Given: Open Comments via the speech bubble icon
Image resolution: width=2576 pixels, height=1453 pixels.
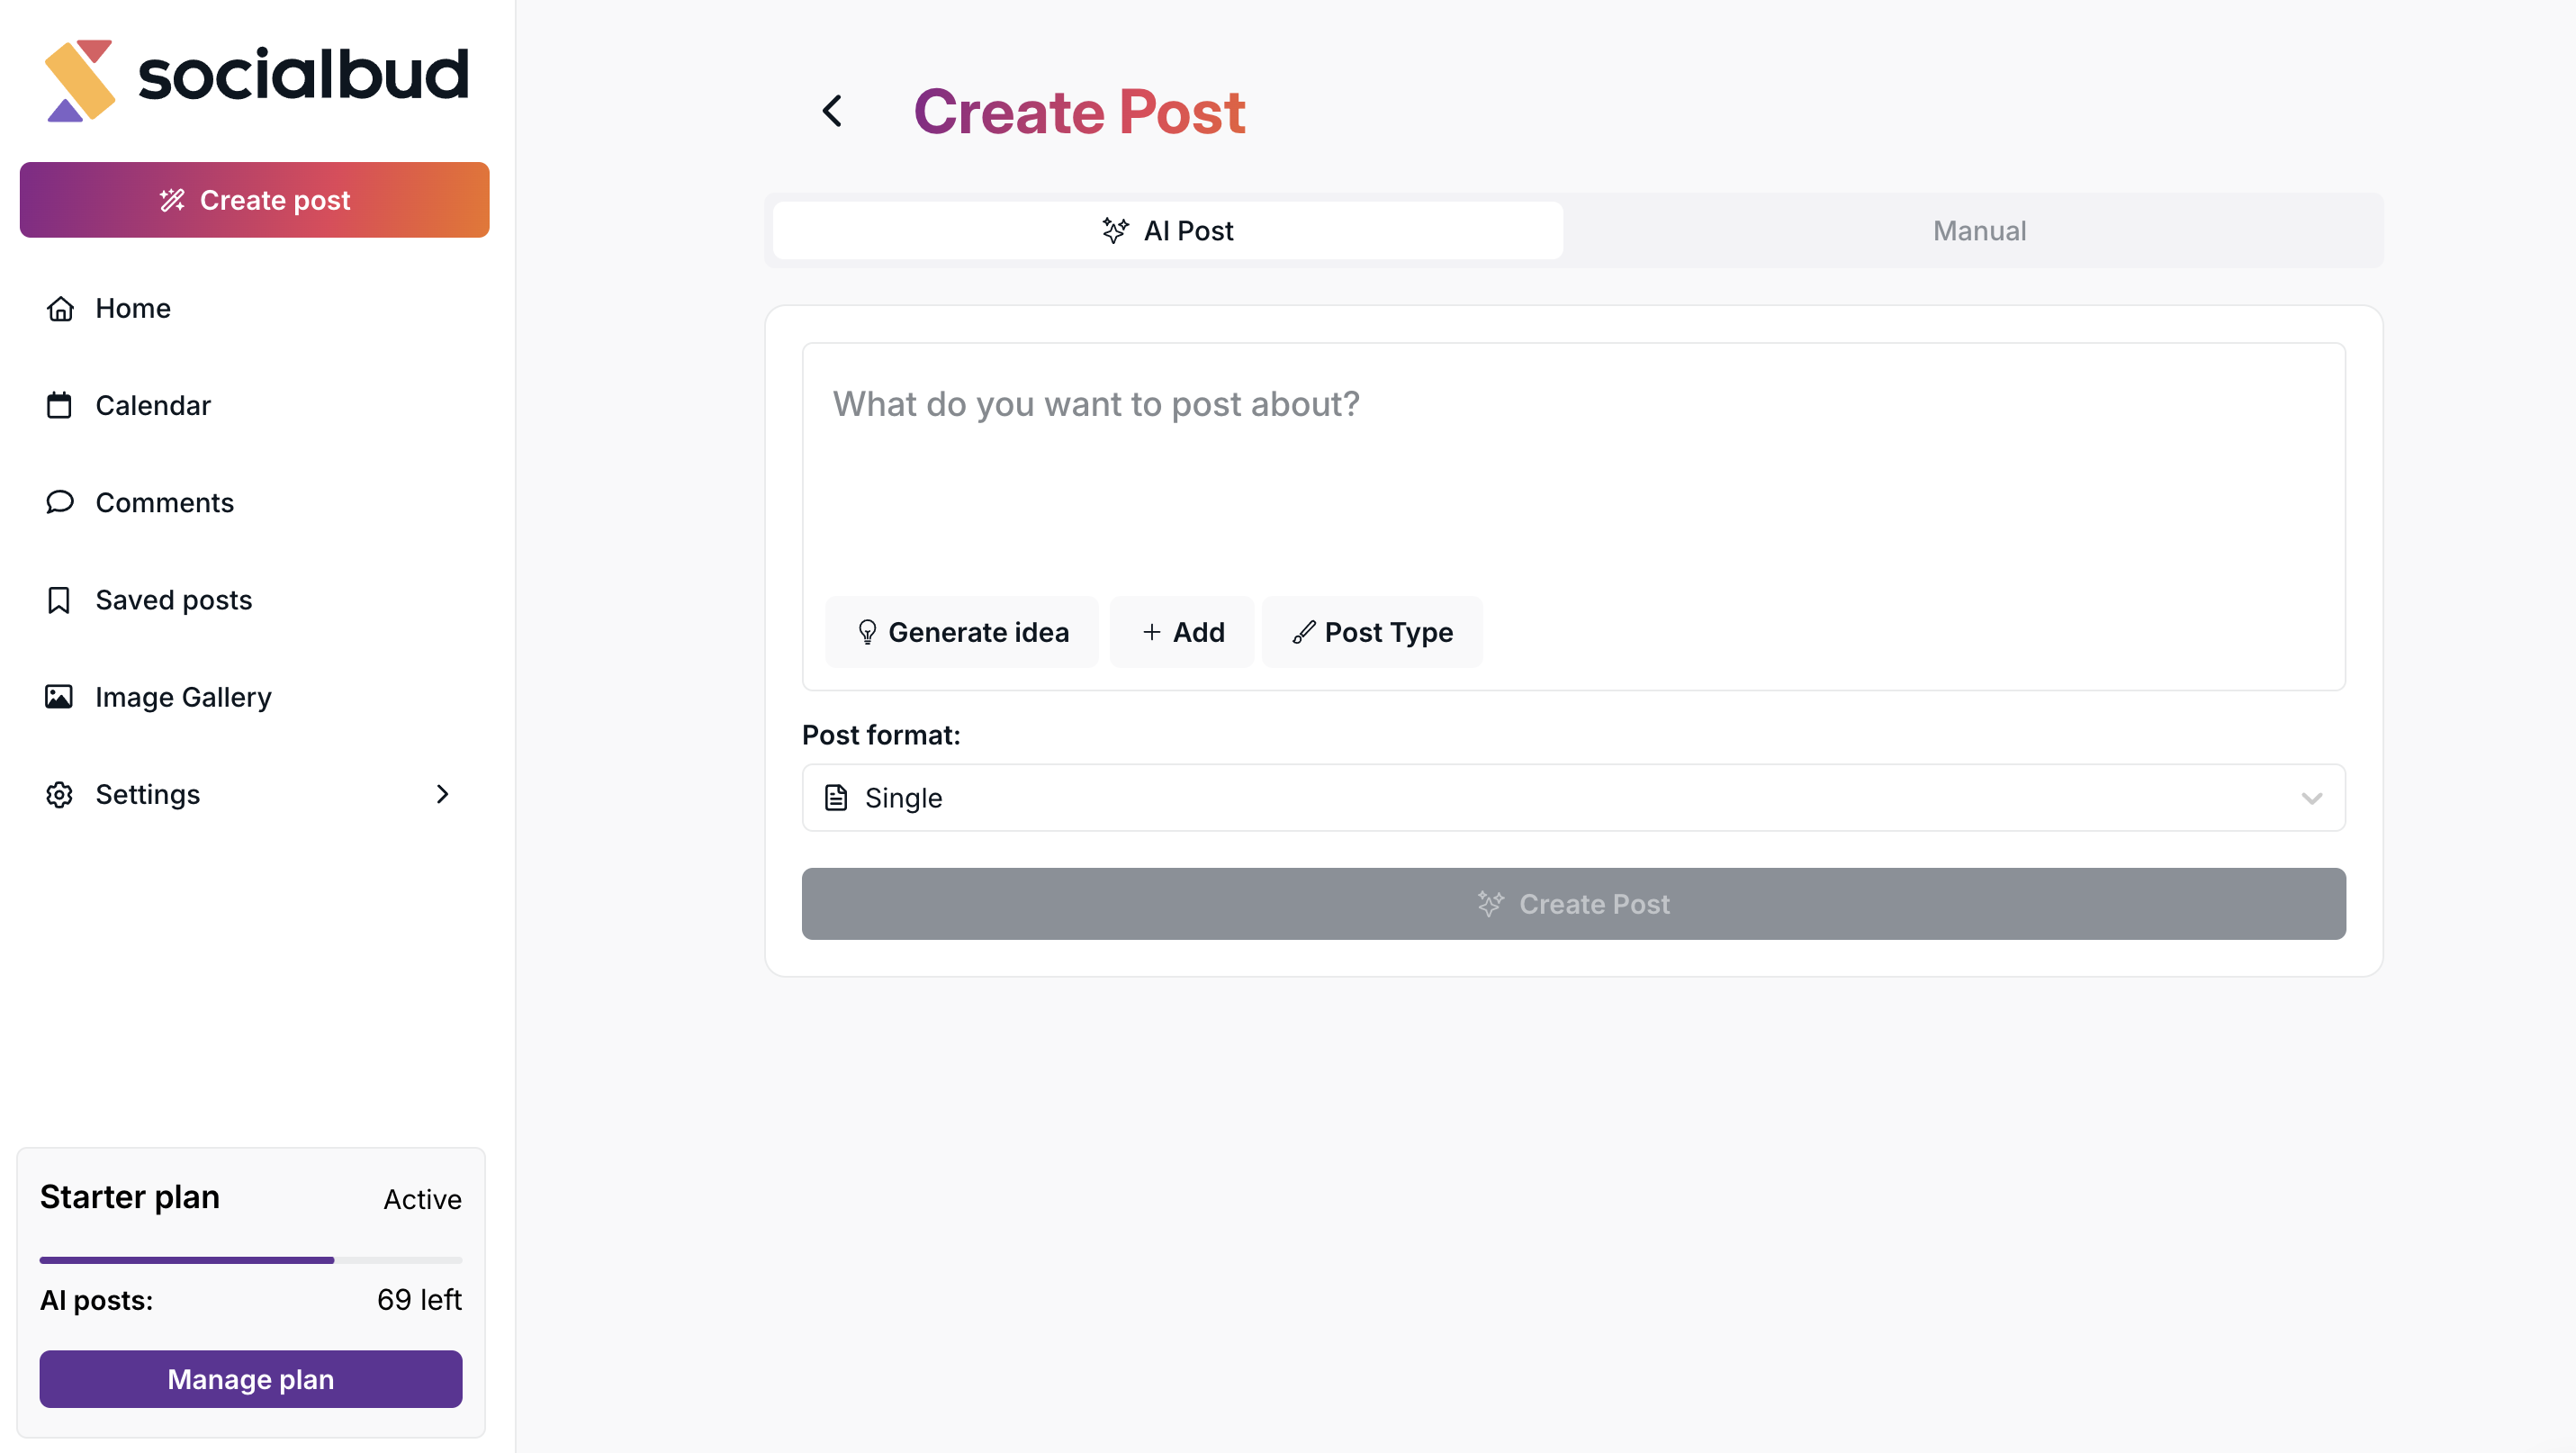Looking at the screenshot, I should [60, 503].
